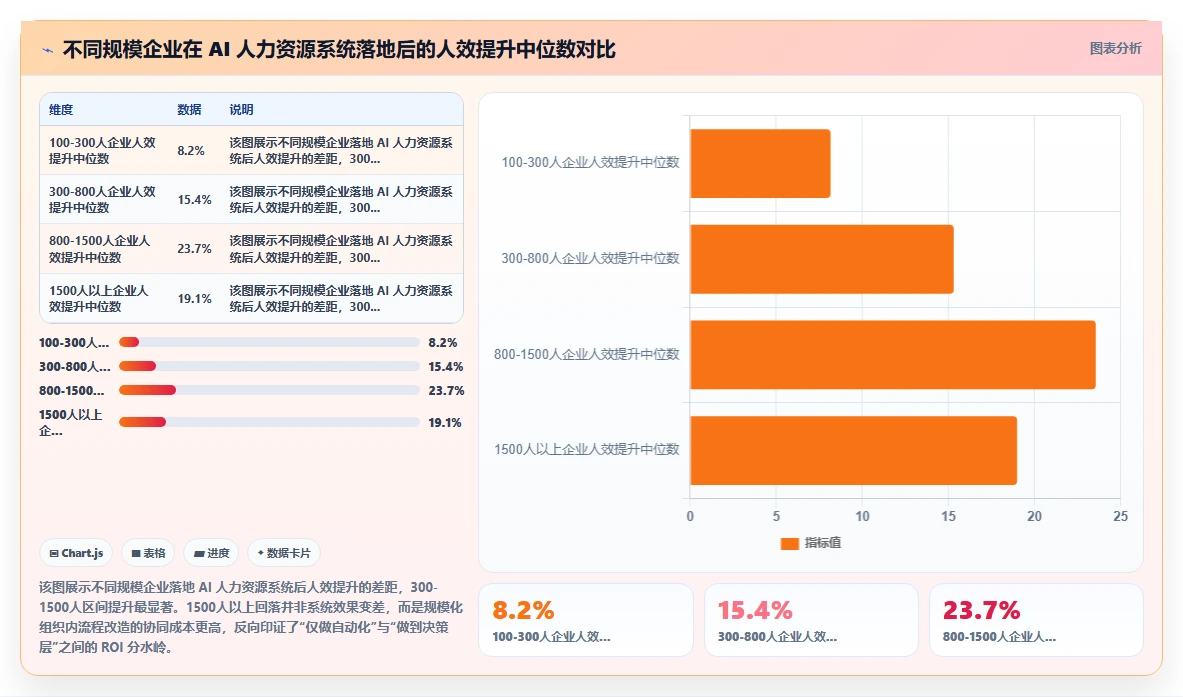Click the 15.4% value in the table
Image resolution: width=1183 pixels, height=697 pixels.
pyautogui.click(x=195, y=199)
